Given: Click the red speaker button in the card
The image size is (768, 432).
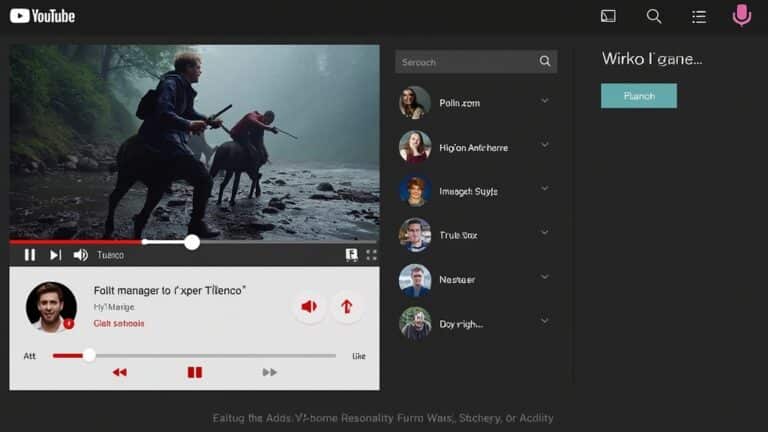Looking at the screenshot, I should pos(309,307).
